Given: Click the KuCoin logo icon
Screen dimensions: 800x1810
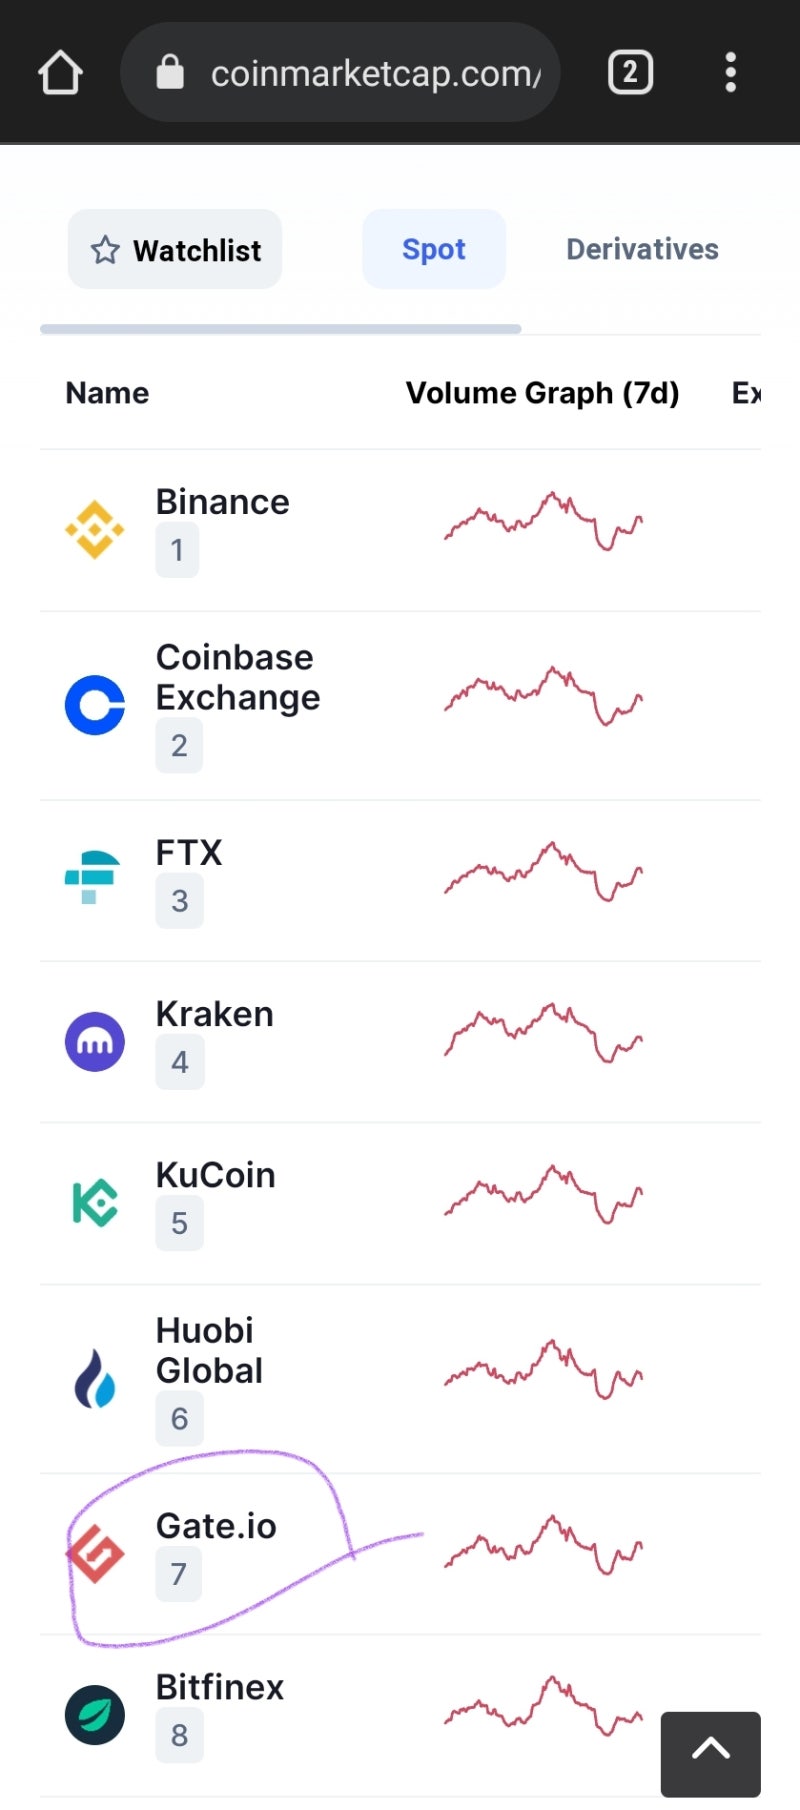Looking at the screenshot, I should pos(95,1202).
